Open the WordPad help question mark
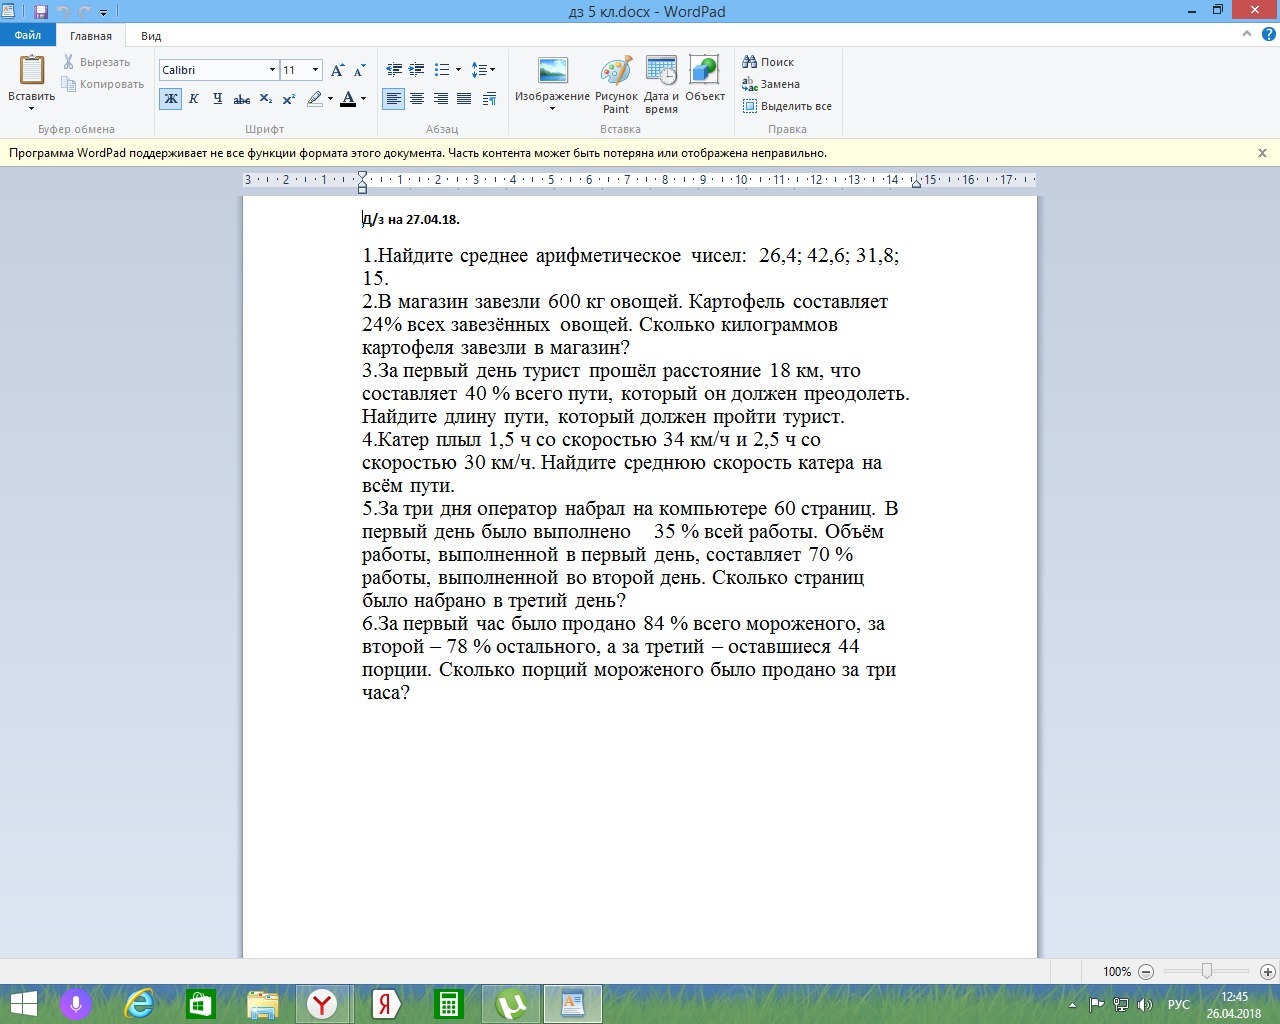Viewport: 1280px width, 1024px height. click(x=1267, y=34)
